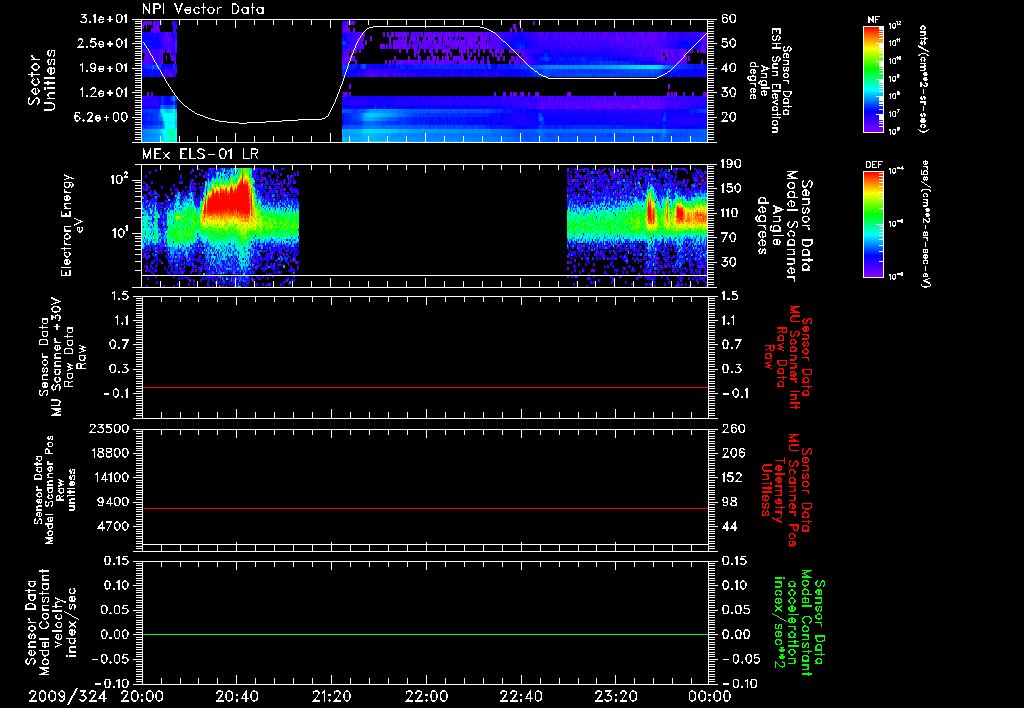Click the Model Scanner Angle degrees label

pyautogui.click(x=784, y=226)
